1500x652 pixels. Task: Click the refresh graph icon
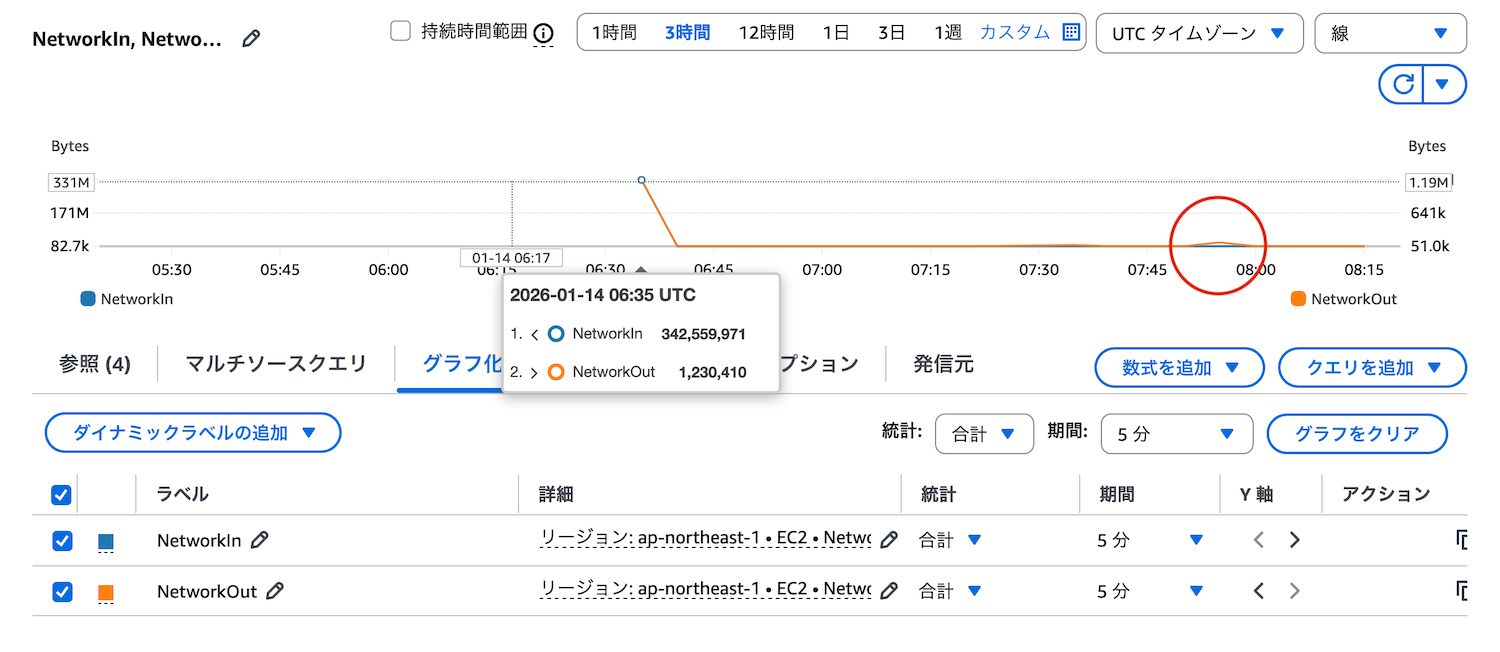click(1403, 84)
